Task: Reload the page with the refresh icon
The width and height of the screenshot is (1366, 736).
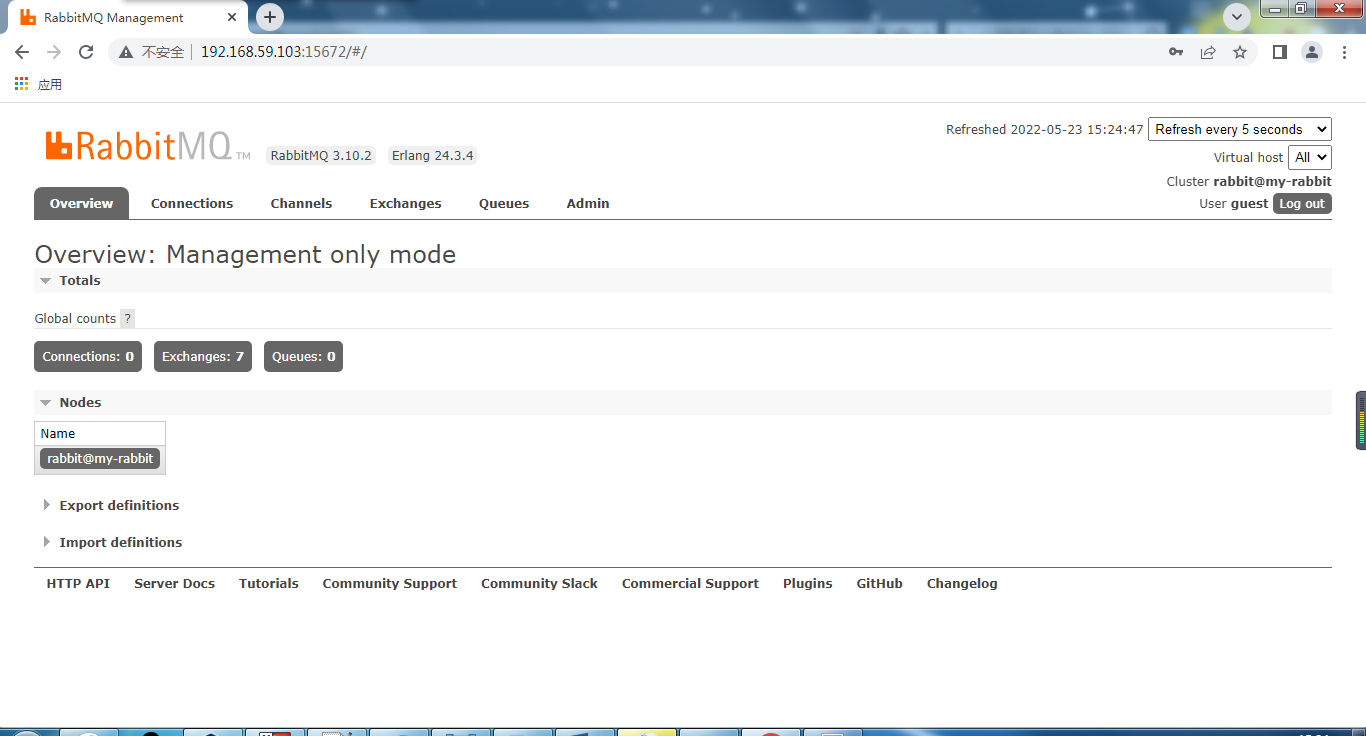Action: (x=86, y=52)
